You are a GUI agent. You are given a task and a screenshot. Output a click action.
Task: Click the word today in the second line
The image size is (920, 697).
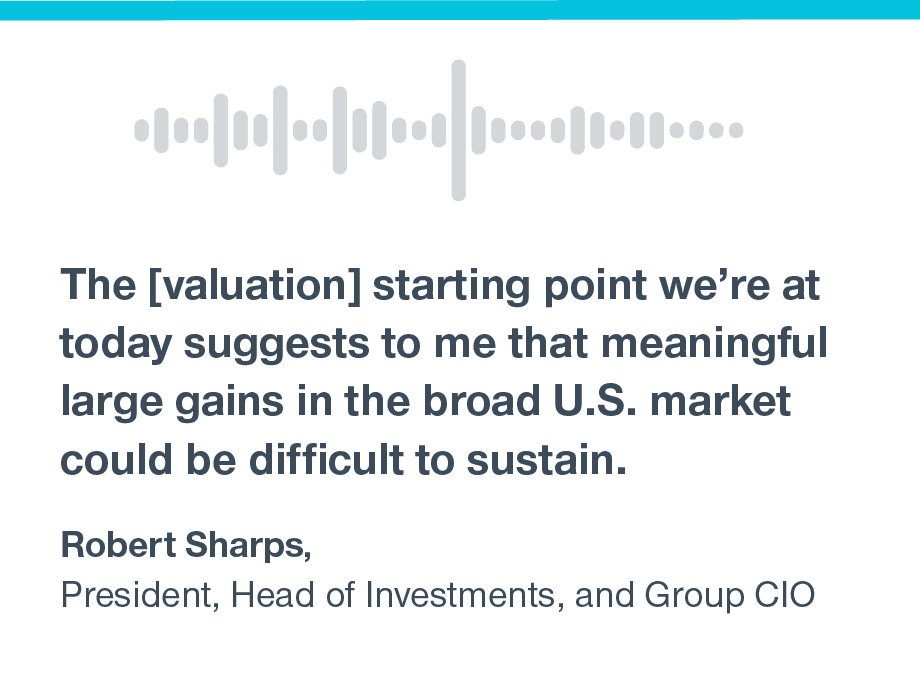(116, 344)
